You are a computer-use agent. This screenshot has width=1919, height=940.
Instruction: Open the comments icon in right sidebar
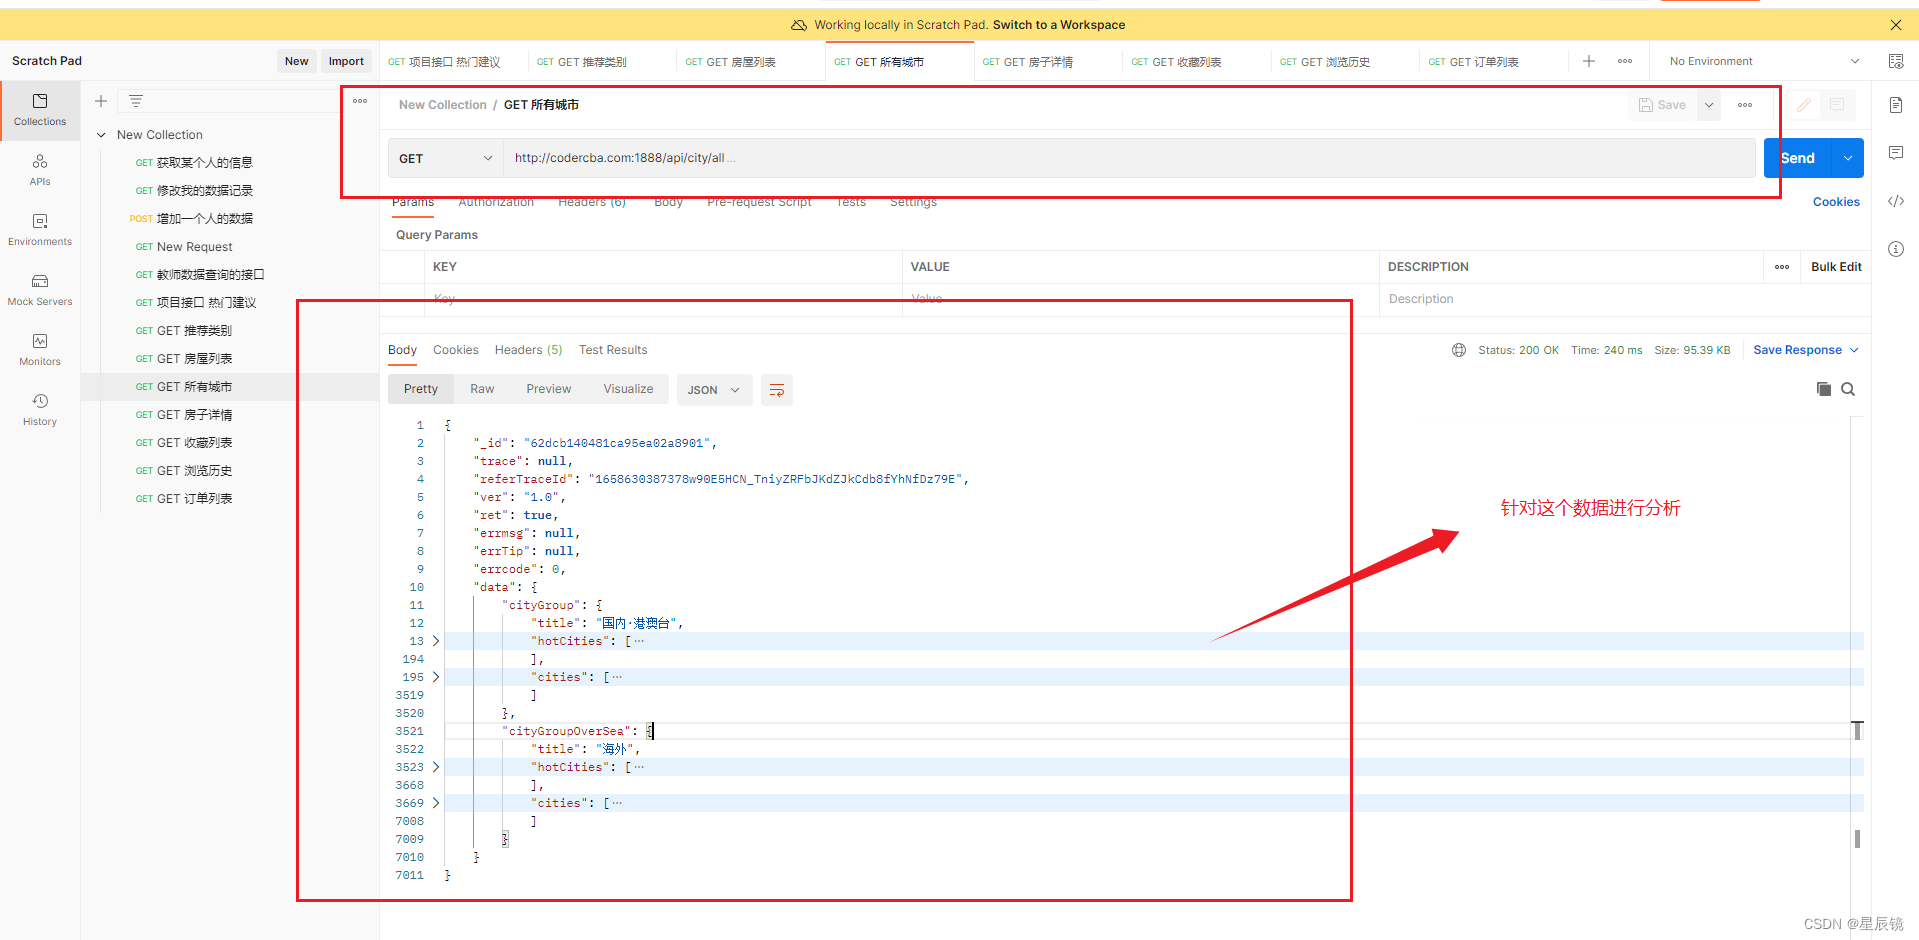click(x=1896, y=153)
